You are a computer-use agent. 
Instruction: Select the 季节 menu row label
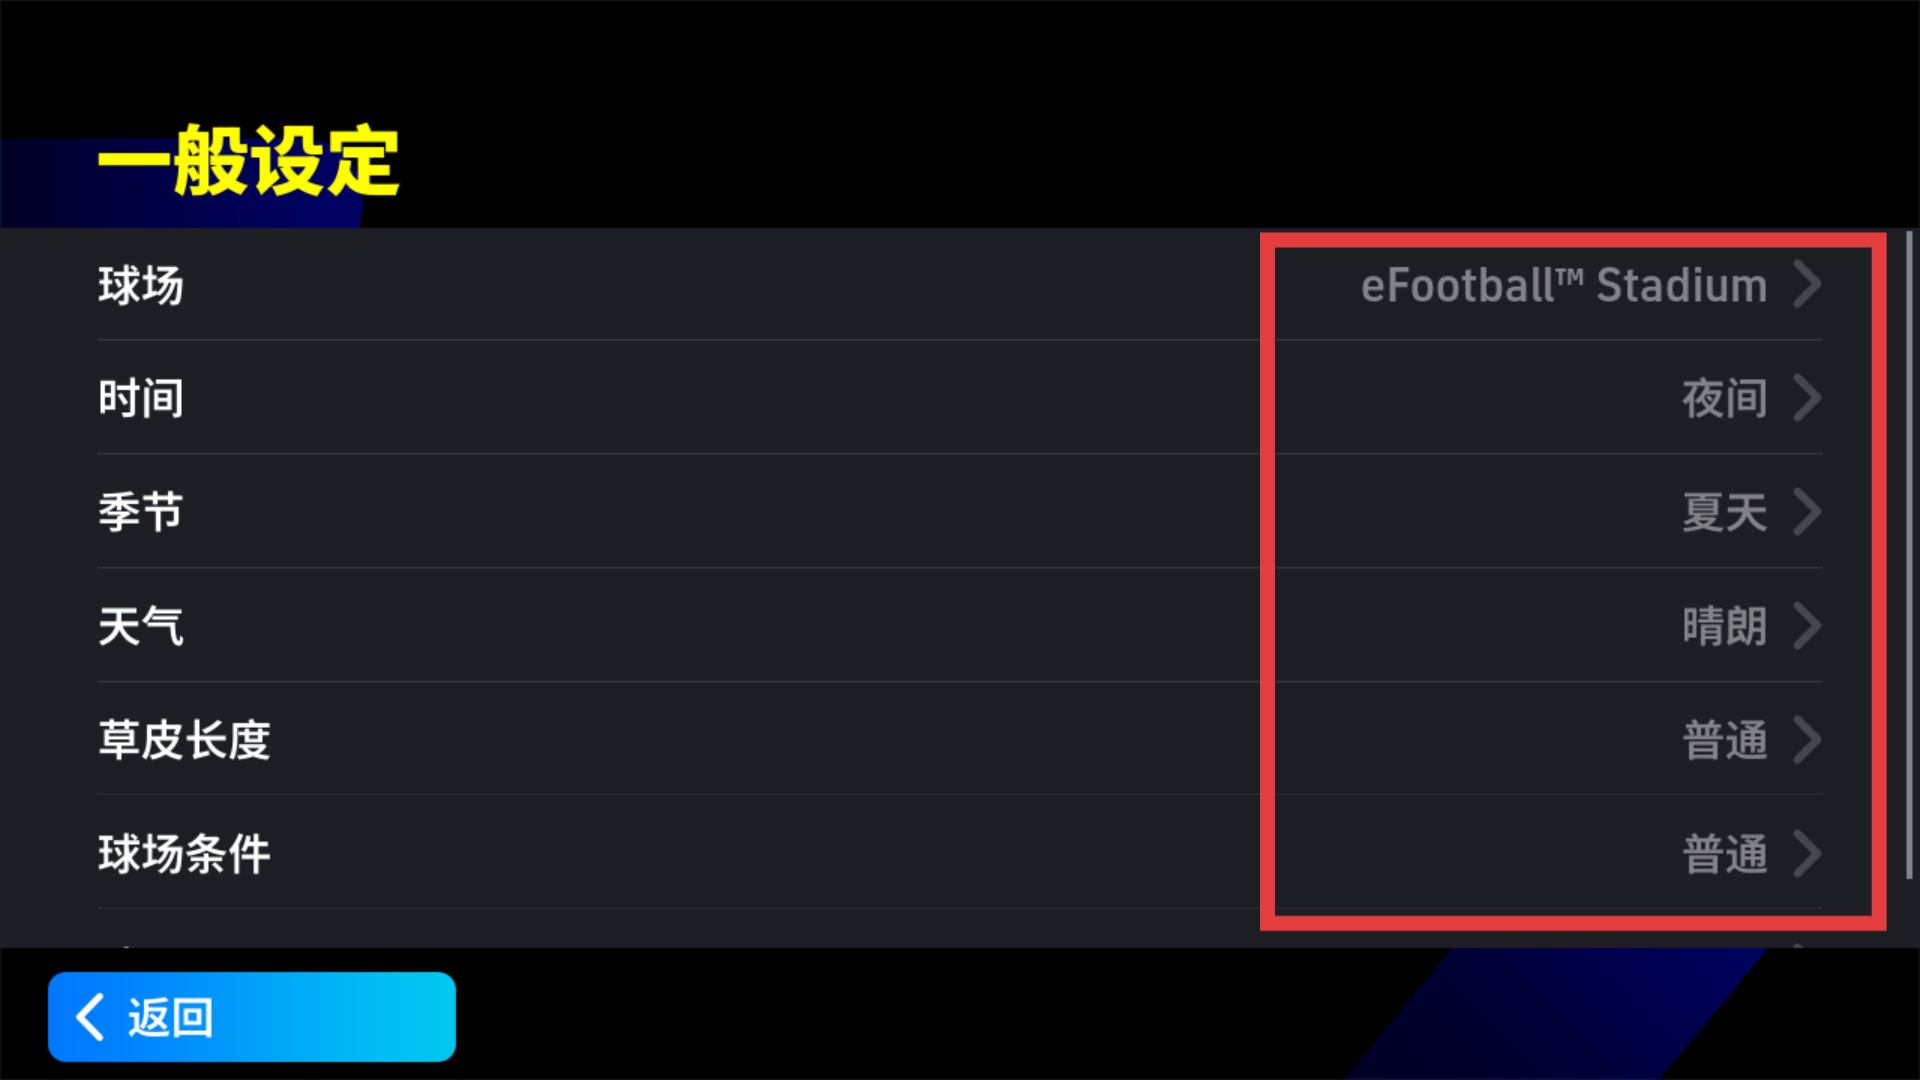click(x=141, y=513)
